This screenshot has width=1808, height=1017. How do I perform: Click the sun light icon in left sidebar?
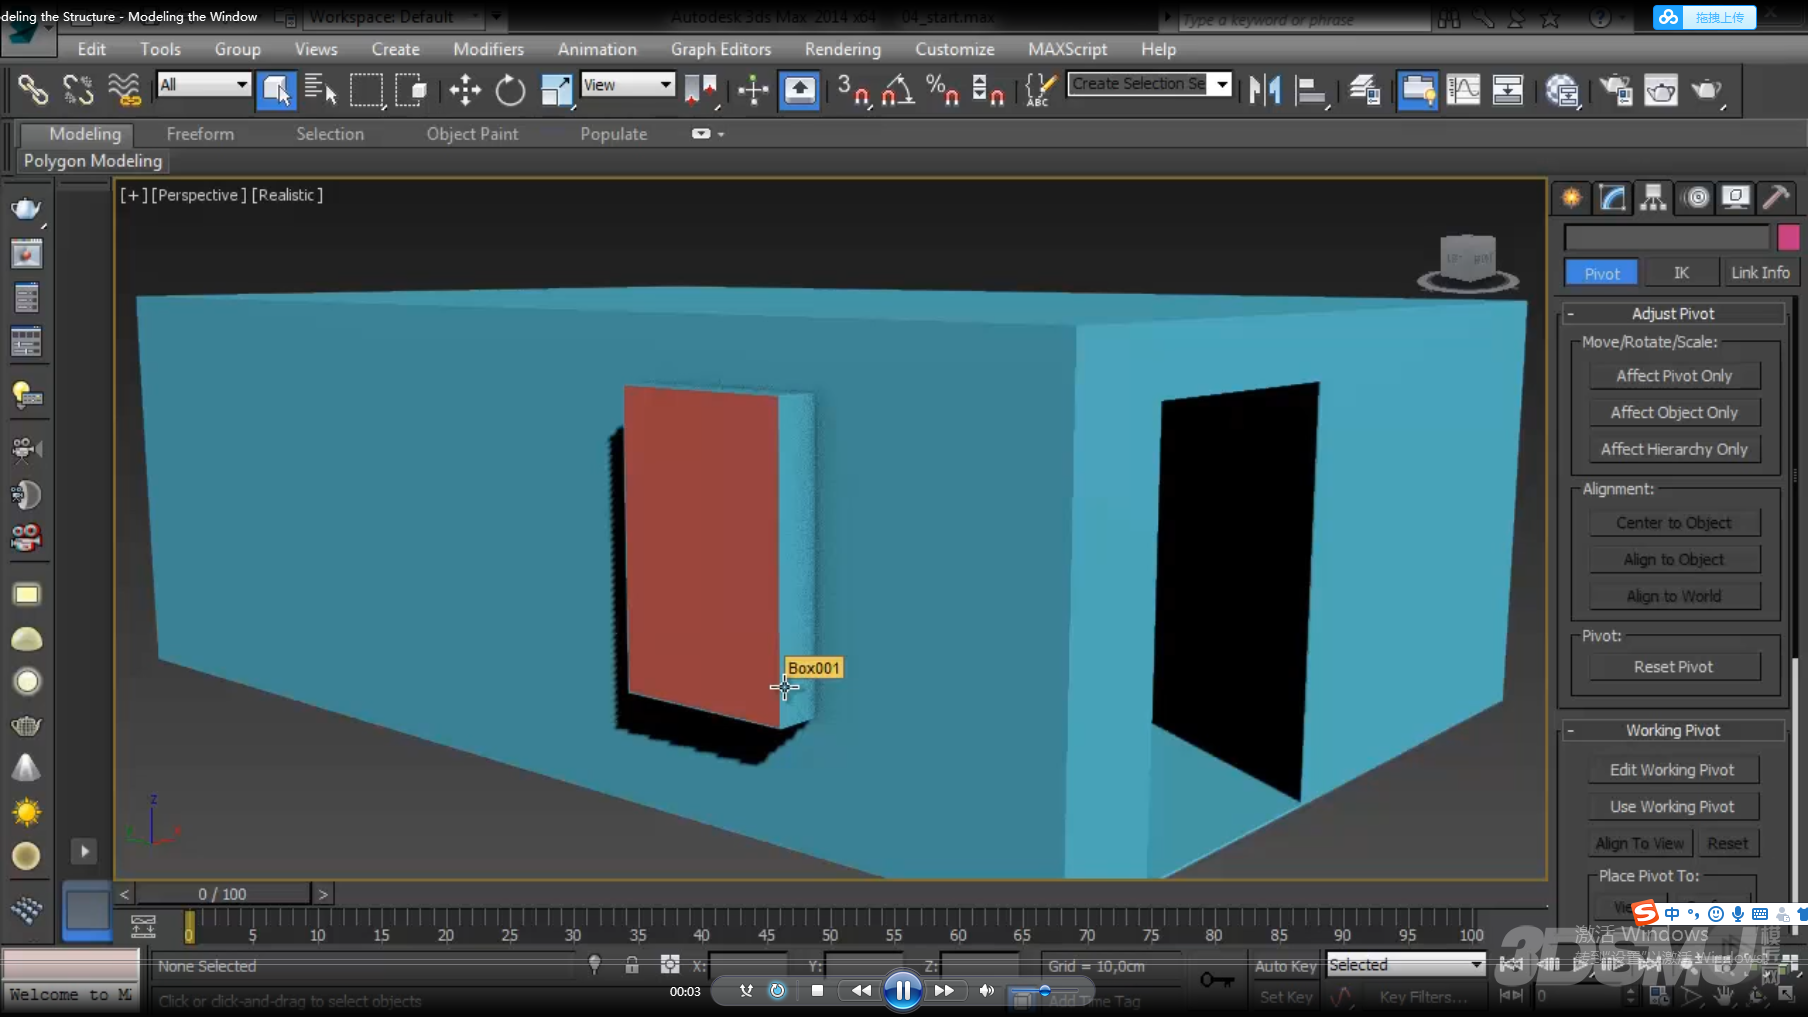[26, 812]
